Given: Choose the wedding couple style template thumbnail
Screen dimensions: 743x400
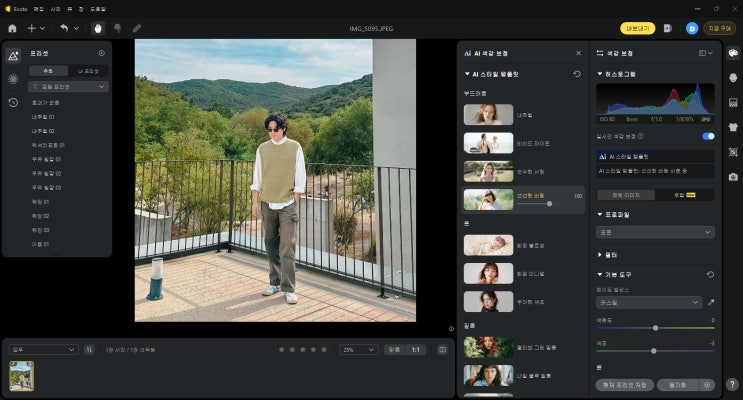Looking at the screenshot, I should (x=488, y=143).
